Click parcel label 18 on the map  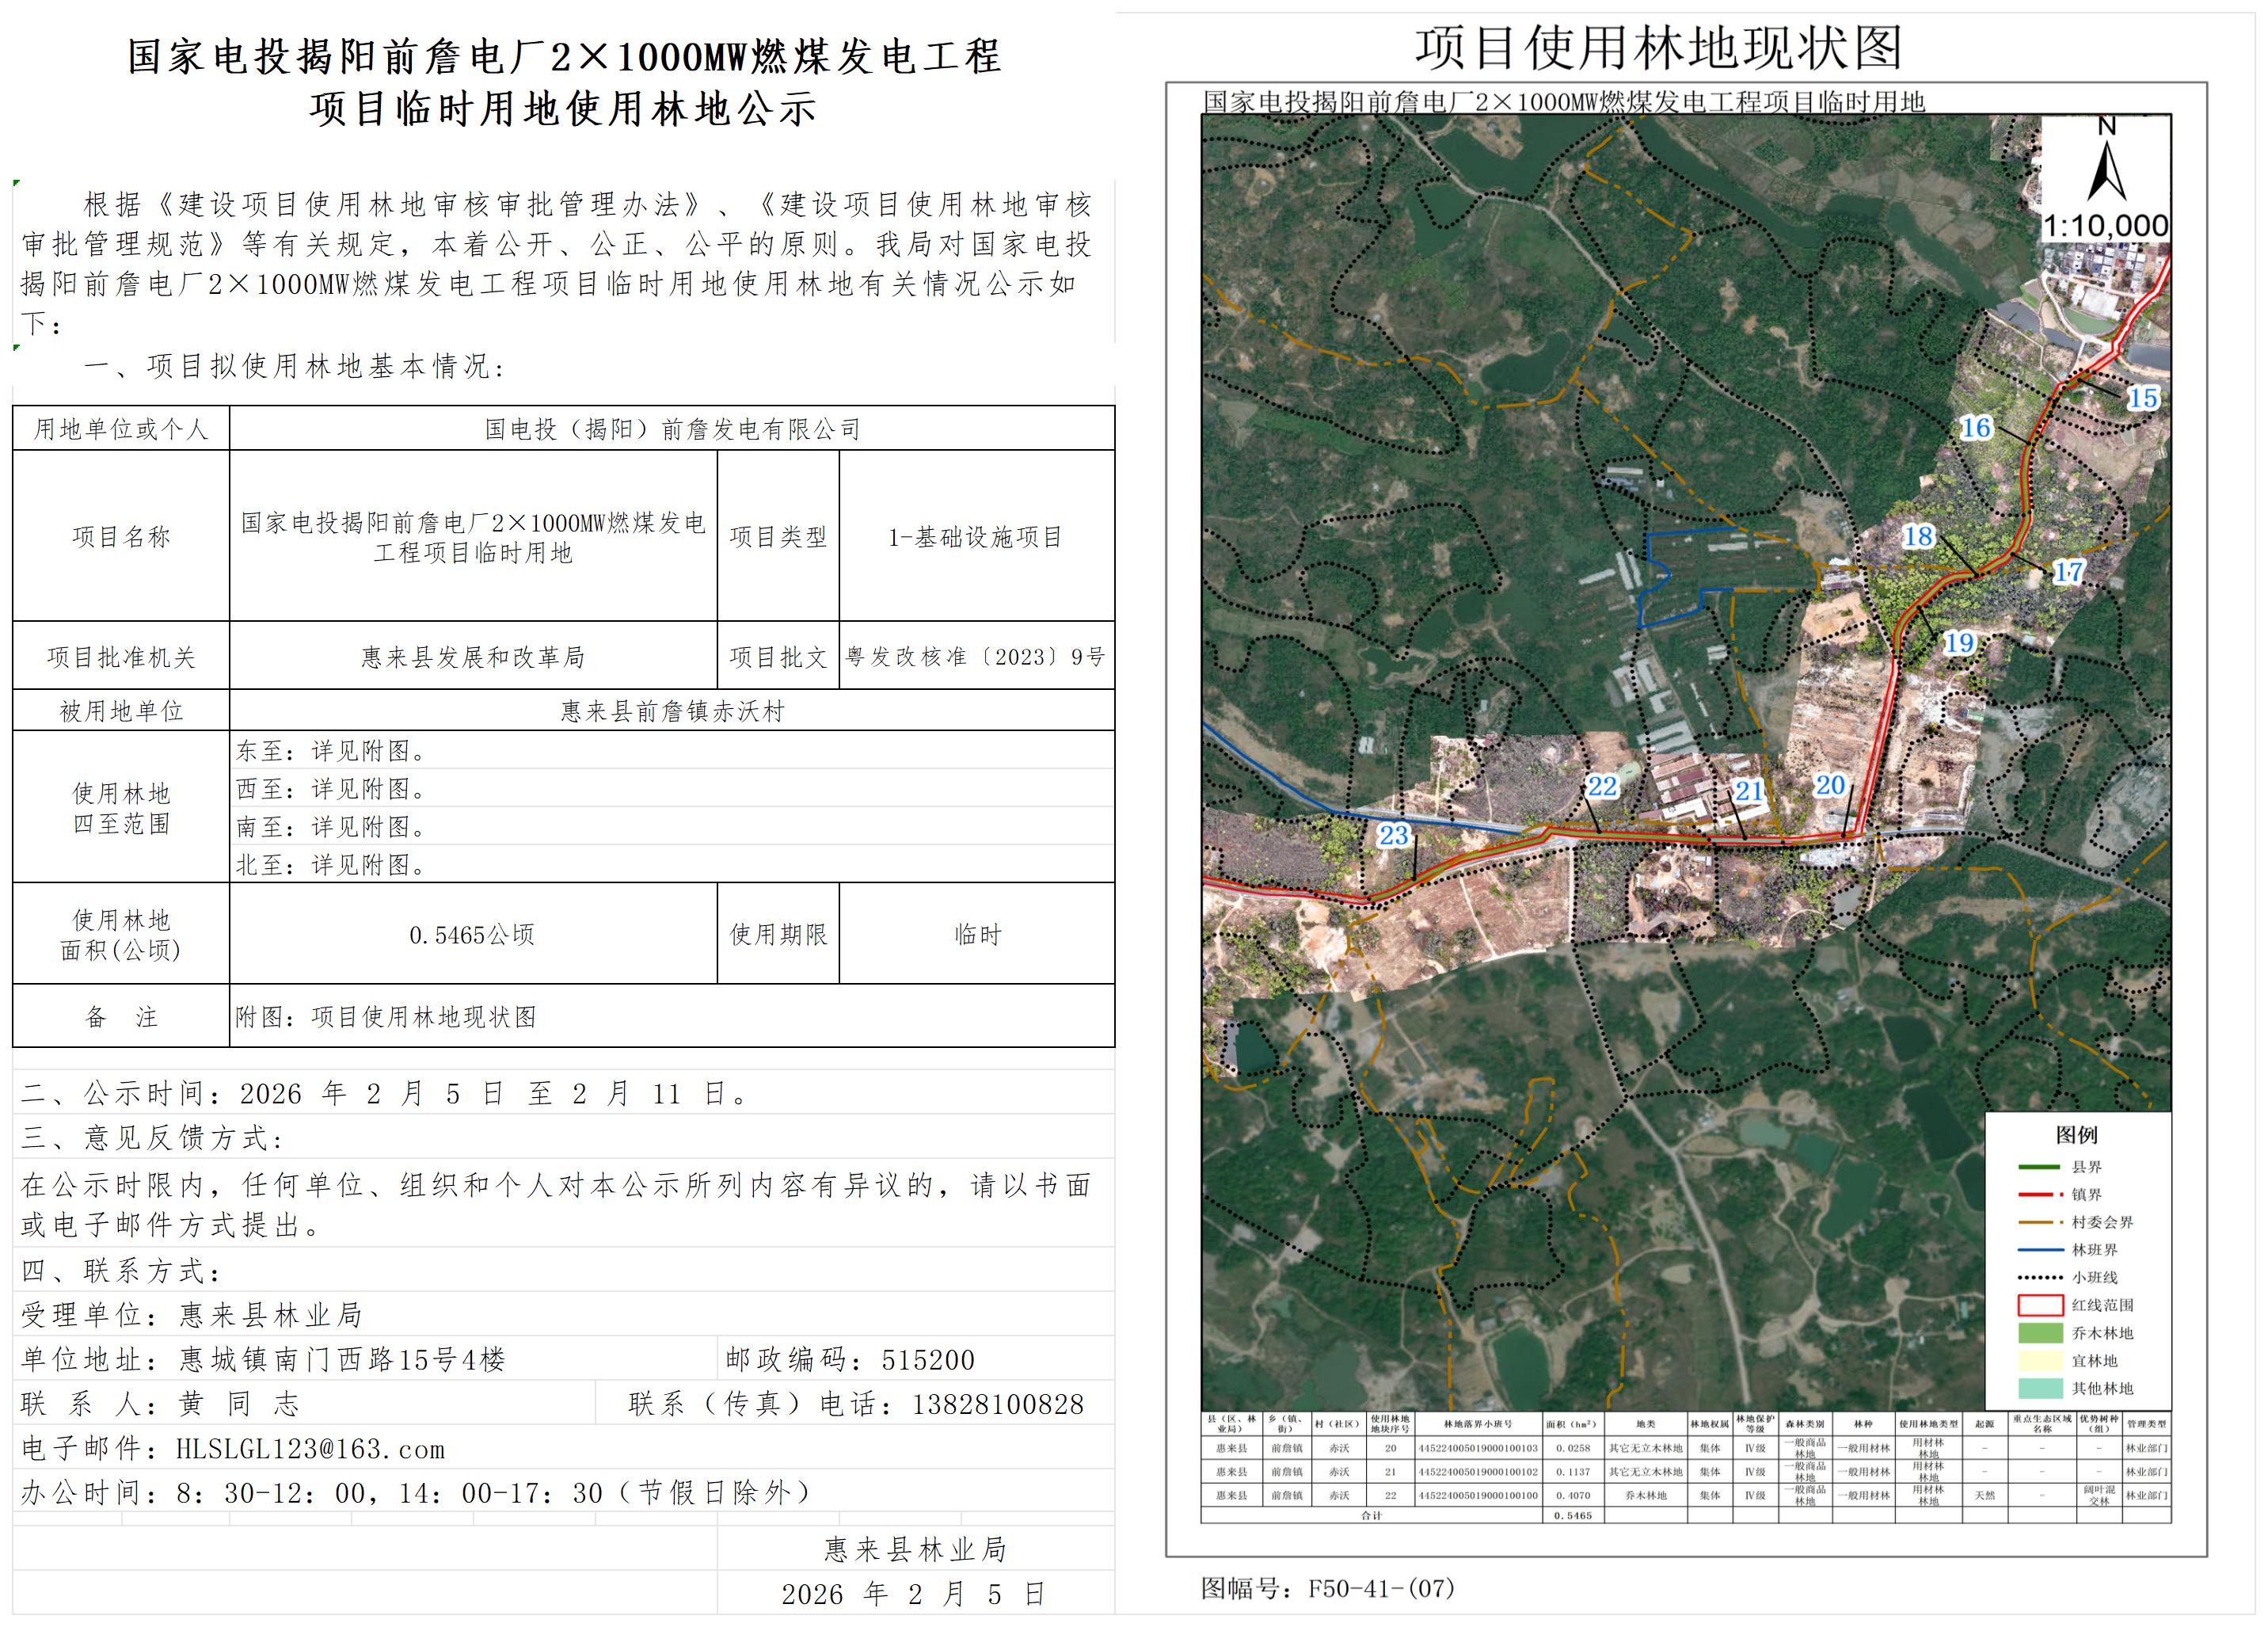(1917, 536)
